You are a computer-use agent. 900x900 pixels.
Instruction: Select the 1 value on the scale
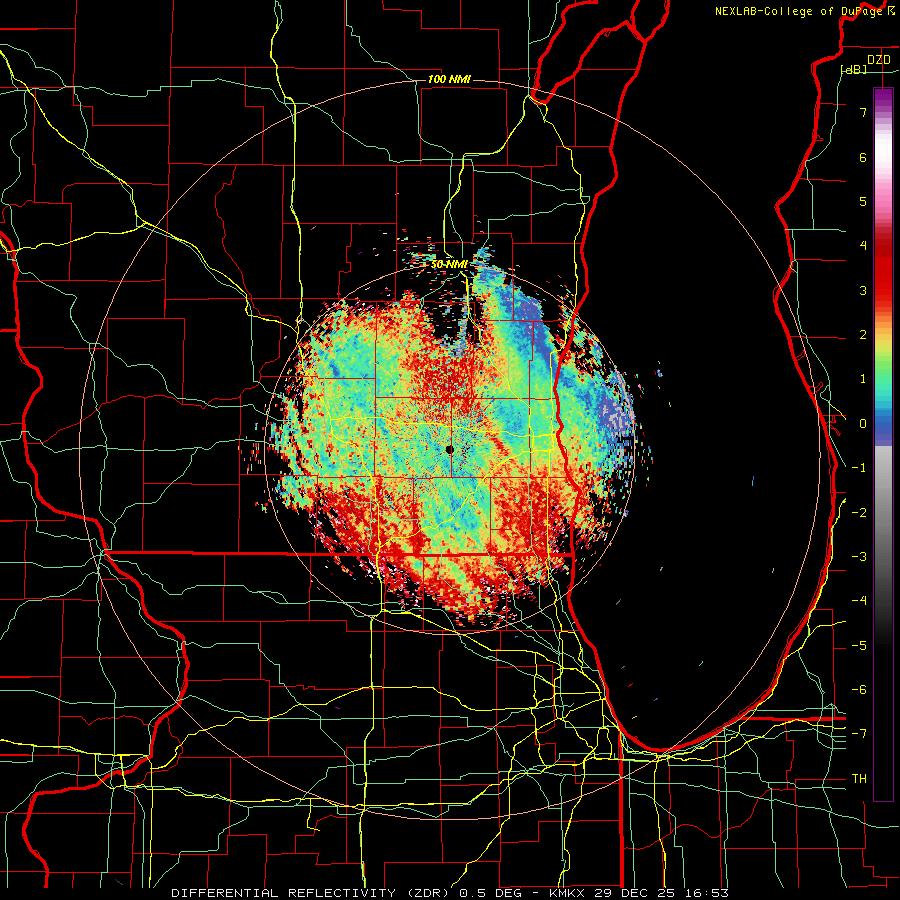[x=863, y=379]
